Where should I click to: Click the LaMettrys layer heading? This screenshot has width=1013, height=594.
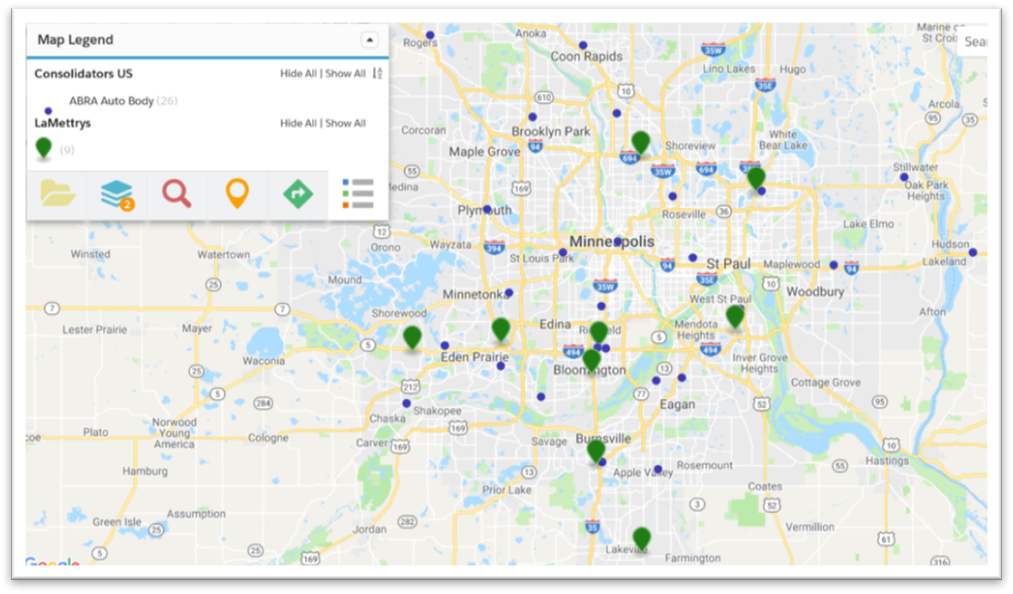62,123
